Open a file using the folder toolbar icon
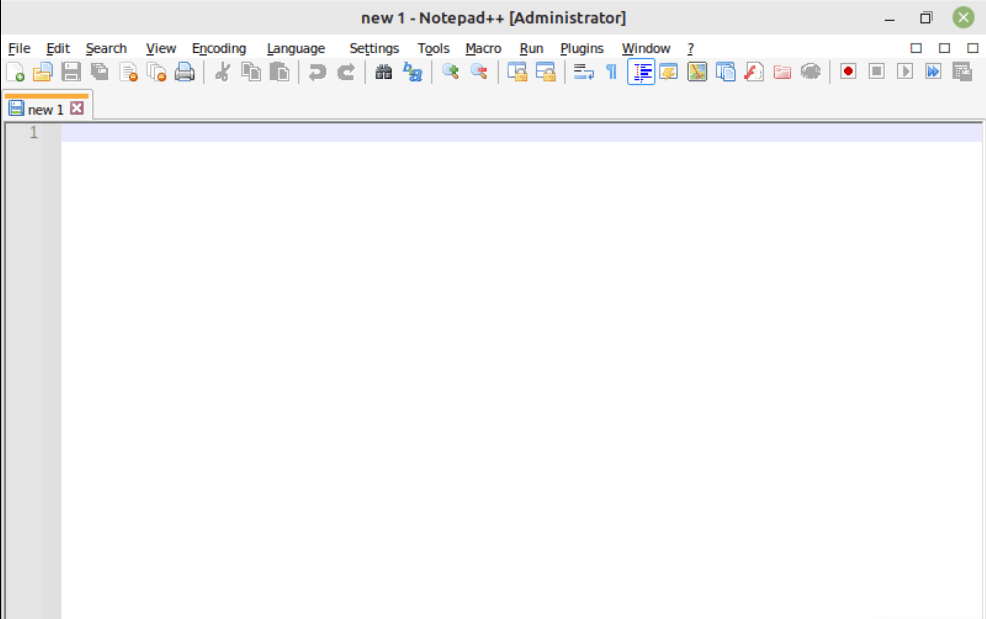 tap(43, 72)
